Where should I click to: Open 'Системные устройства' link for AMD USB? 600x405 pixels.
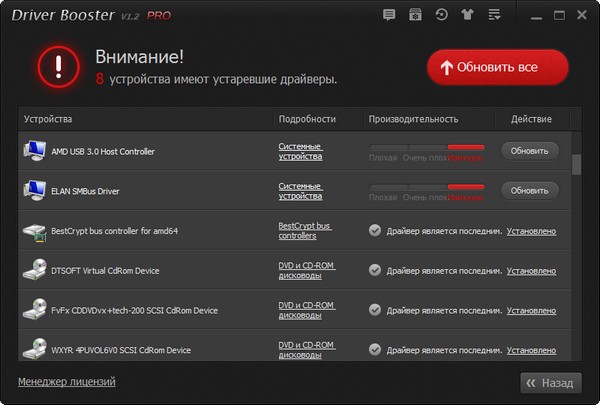(x=300, y=151)
